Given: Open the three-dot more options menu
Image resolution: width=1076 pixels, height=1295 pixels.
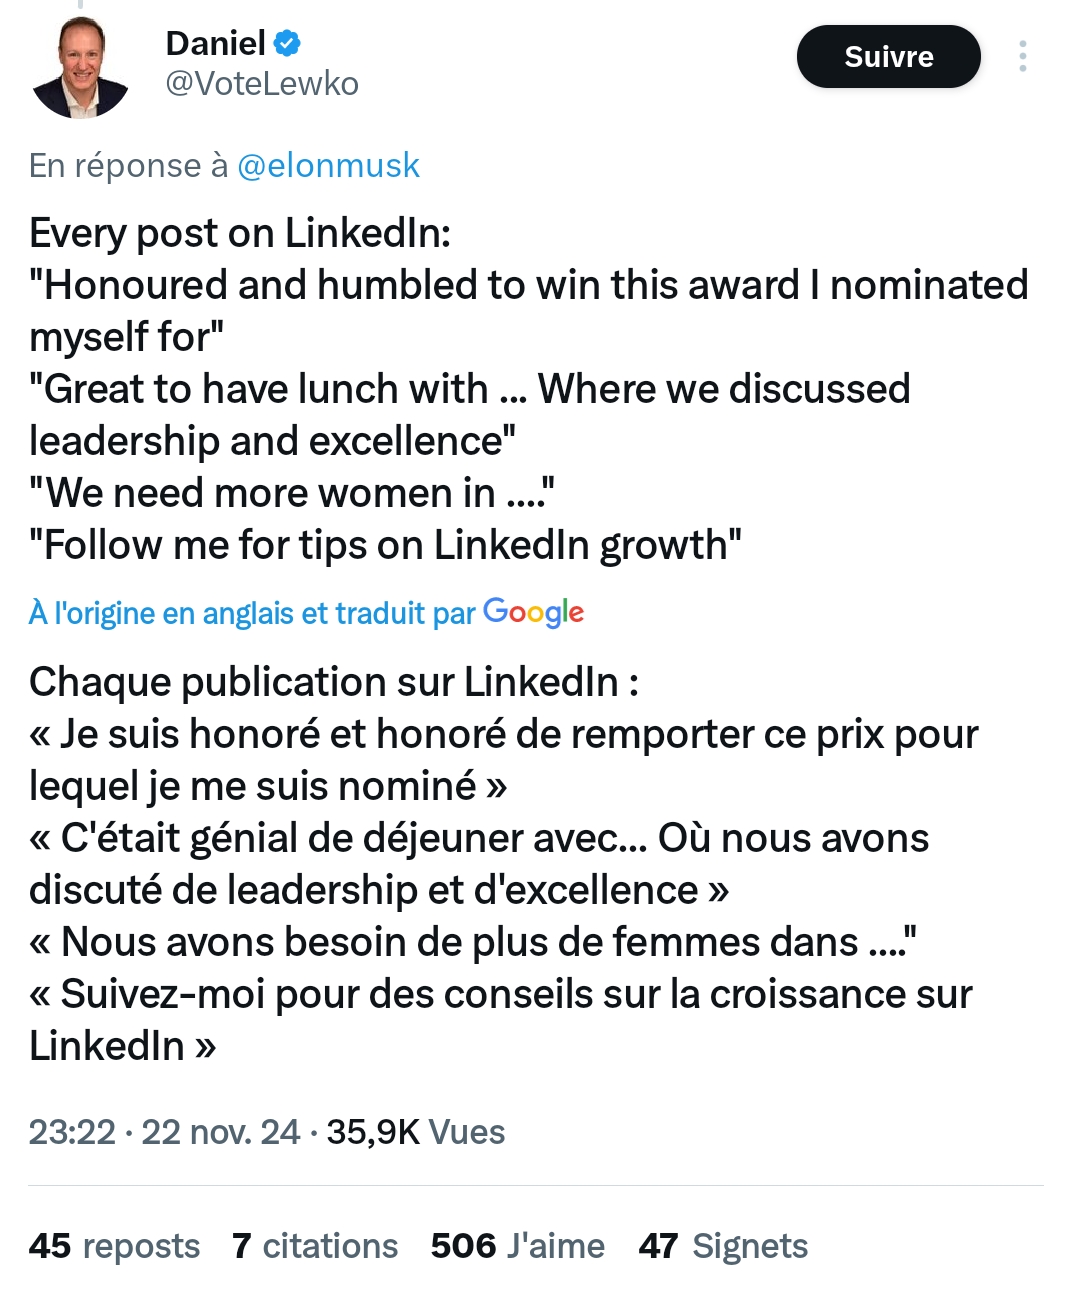Looking at the screenshot, I should coord(1022,56).
